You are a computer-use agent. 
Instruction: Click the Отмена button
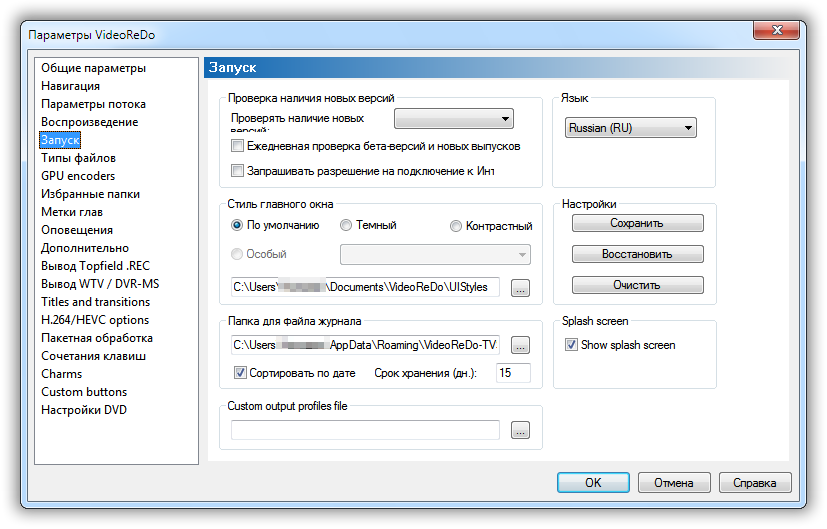pyautogui.click(x=674, y=483)
